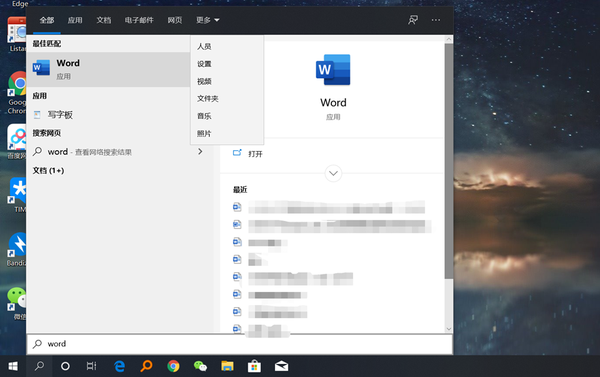
Task: Open the three-dots options menu
Action: coord(436,20)
